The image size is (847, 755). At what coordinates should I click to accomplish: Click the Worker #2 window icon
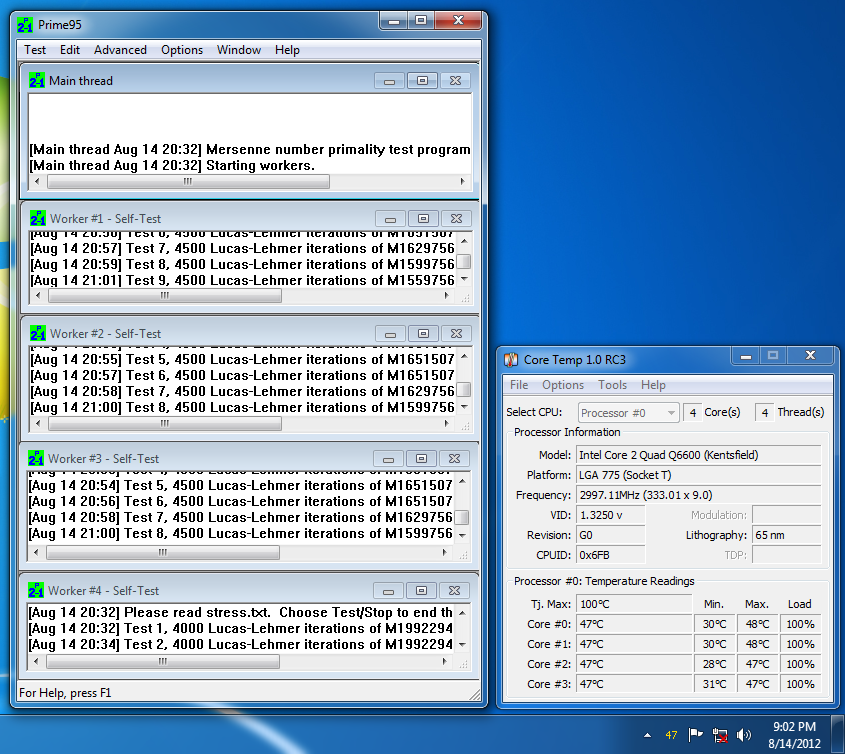(x=38, y=334)
